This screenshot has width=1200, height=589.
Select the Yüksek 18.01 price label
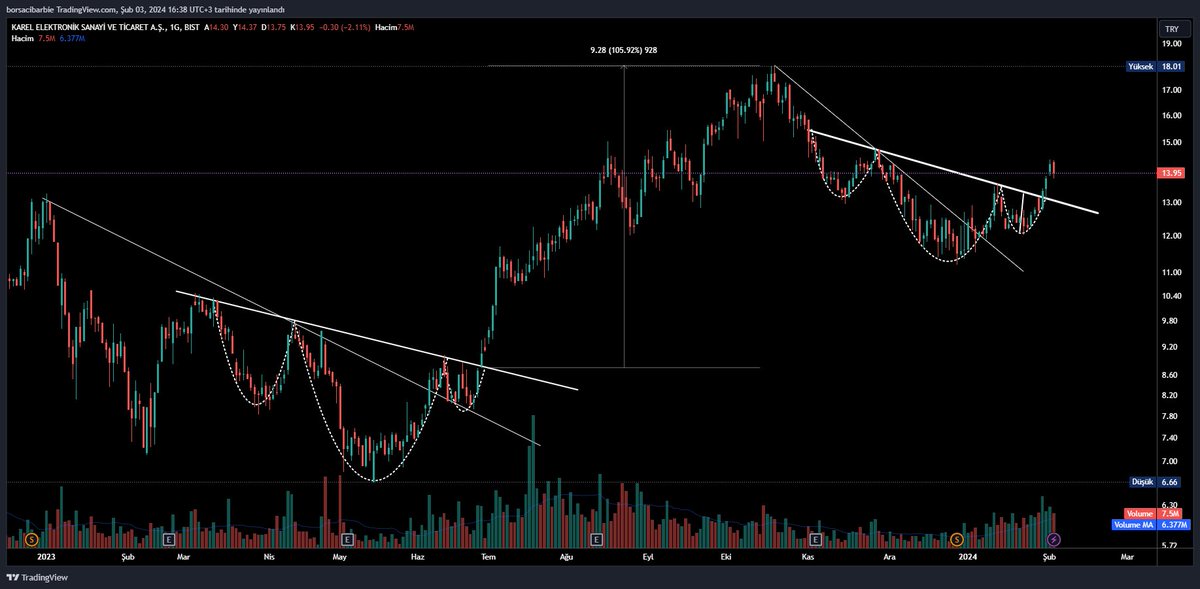click(1156, 66)
